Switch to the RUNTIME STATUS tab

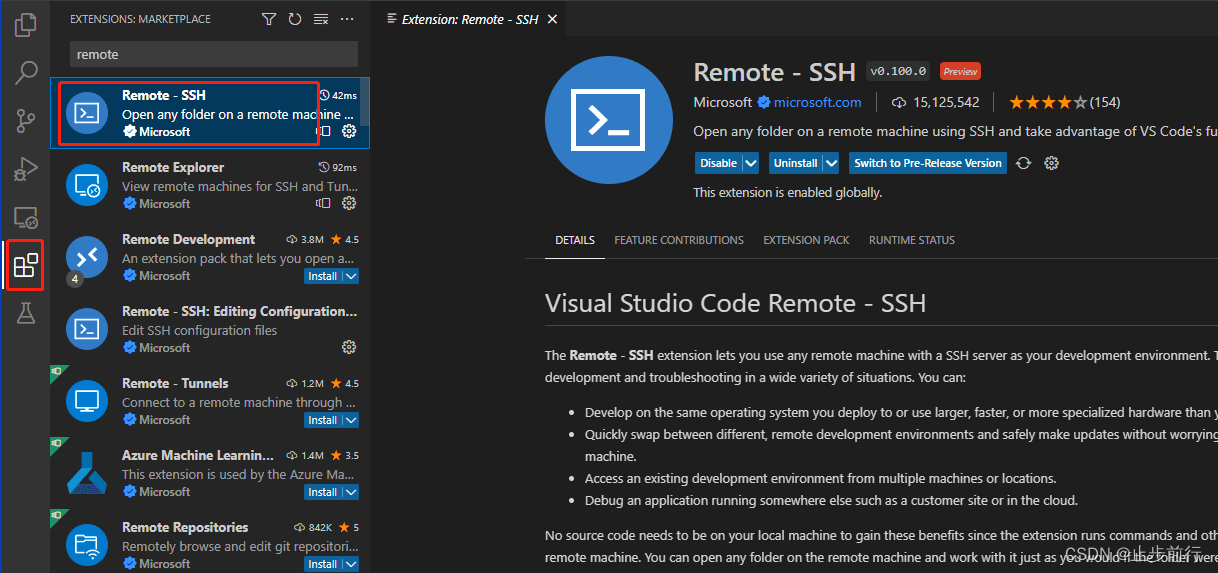pyautogui.click(x=912, y=240)
